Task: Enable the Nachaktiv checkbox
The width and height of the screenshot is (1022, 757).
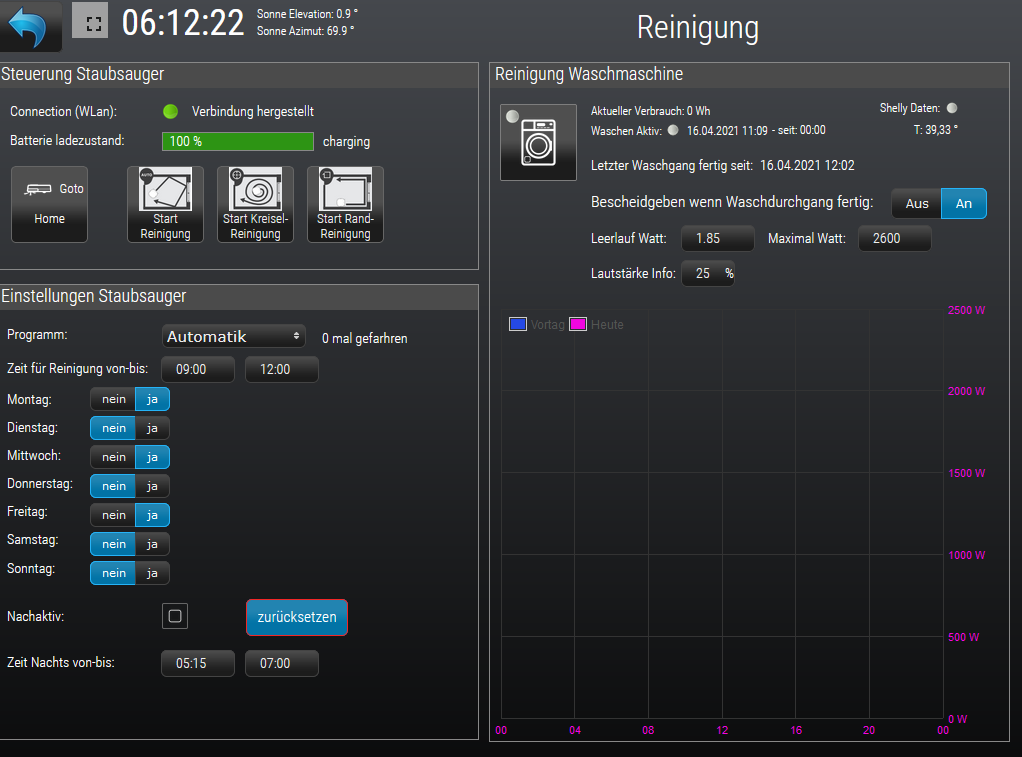Action: coord(175,617)
